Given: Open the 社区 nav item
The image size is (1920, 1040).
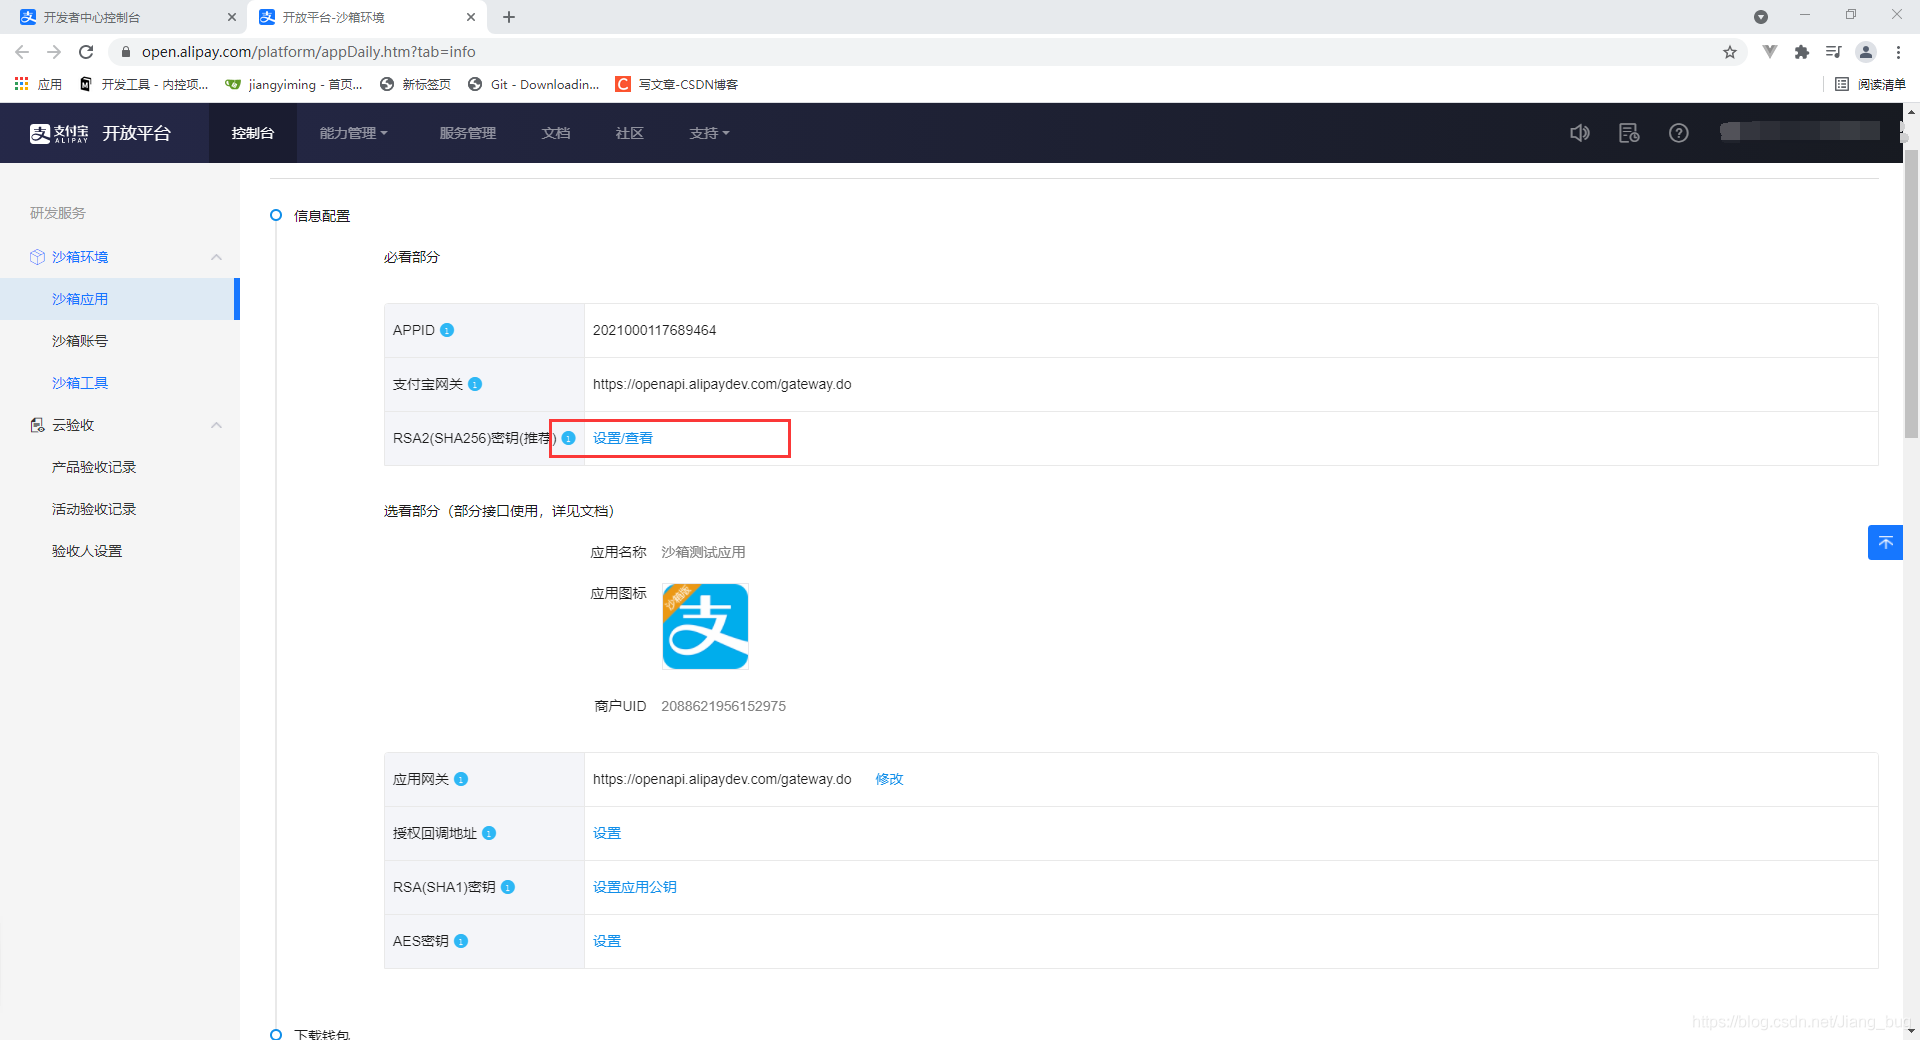Looking at the screenshot, I should pyautogui.click(x=630, y=133).
